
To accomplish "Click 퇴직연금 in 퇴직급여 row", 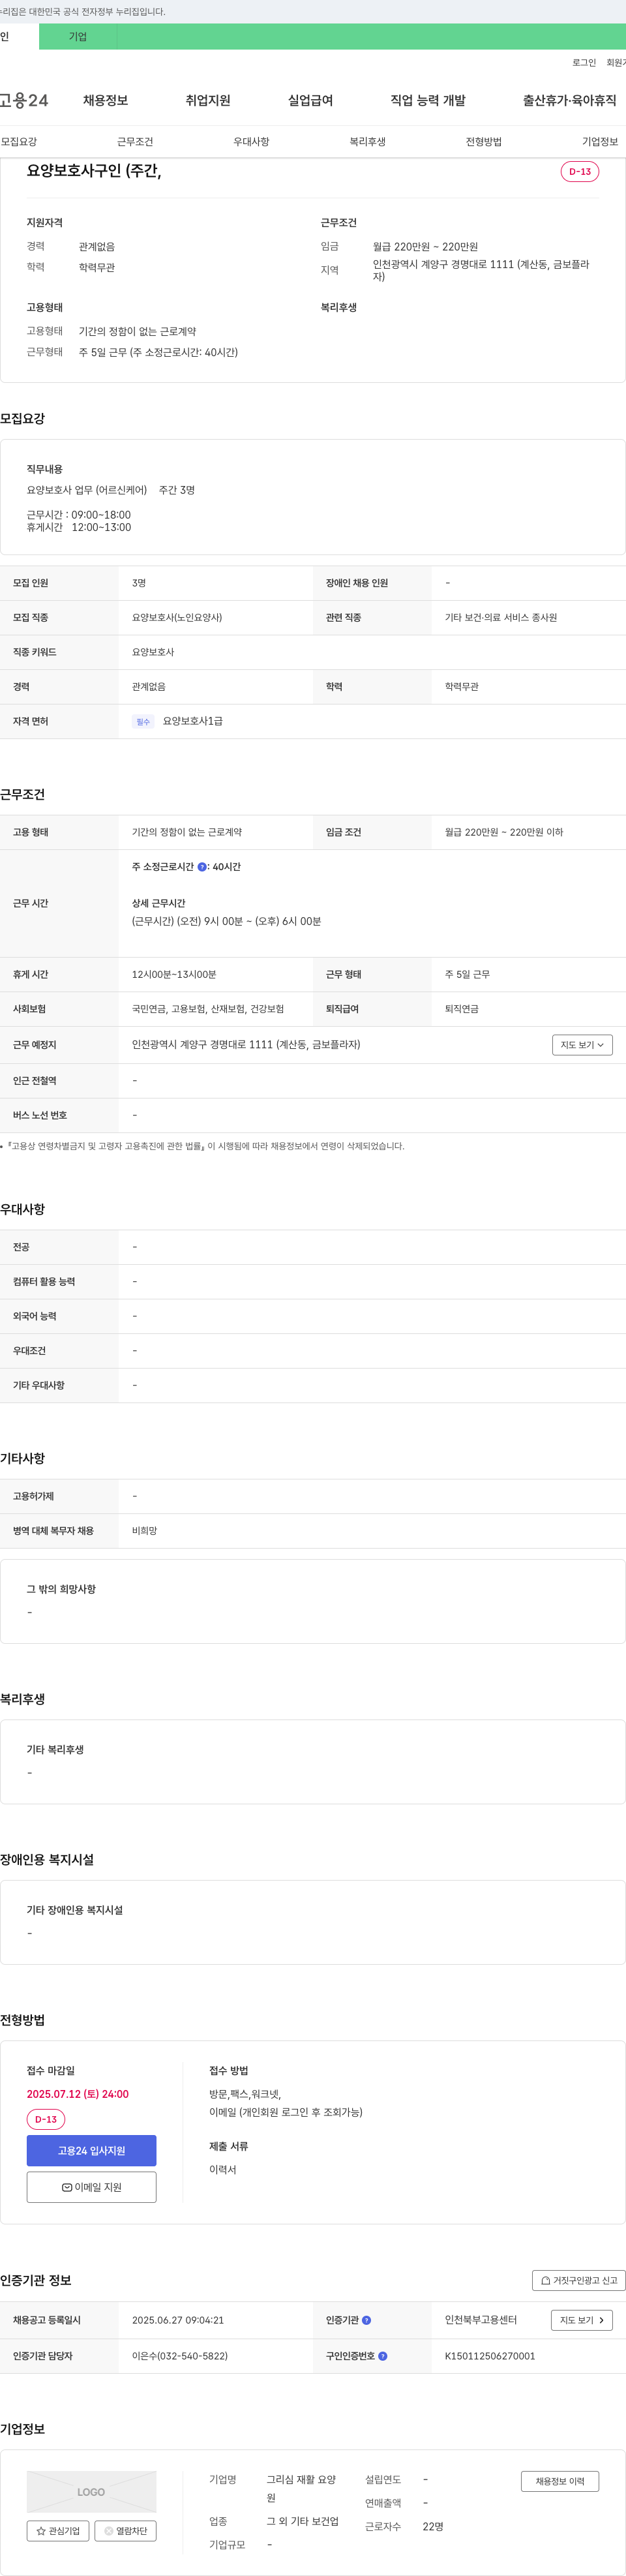I will pyautogui.click(x=462, y=1009).
